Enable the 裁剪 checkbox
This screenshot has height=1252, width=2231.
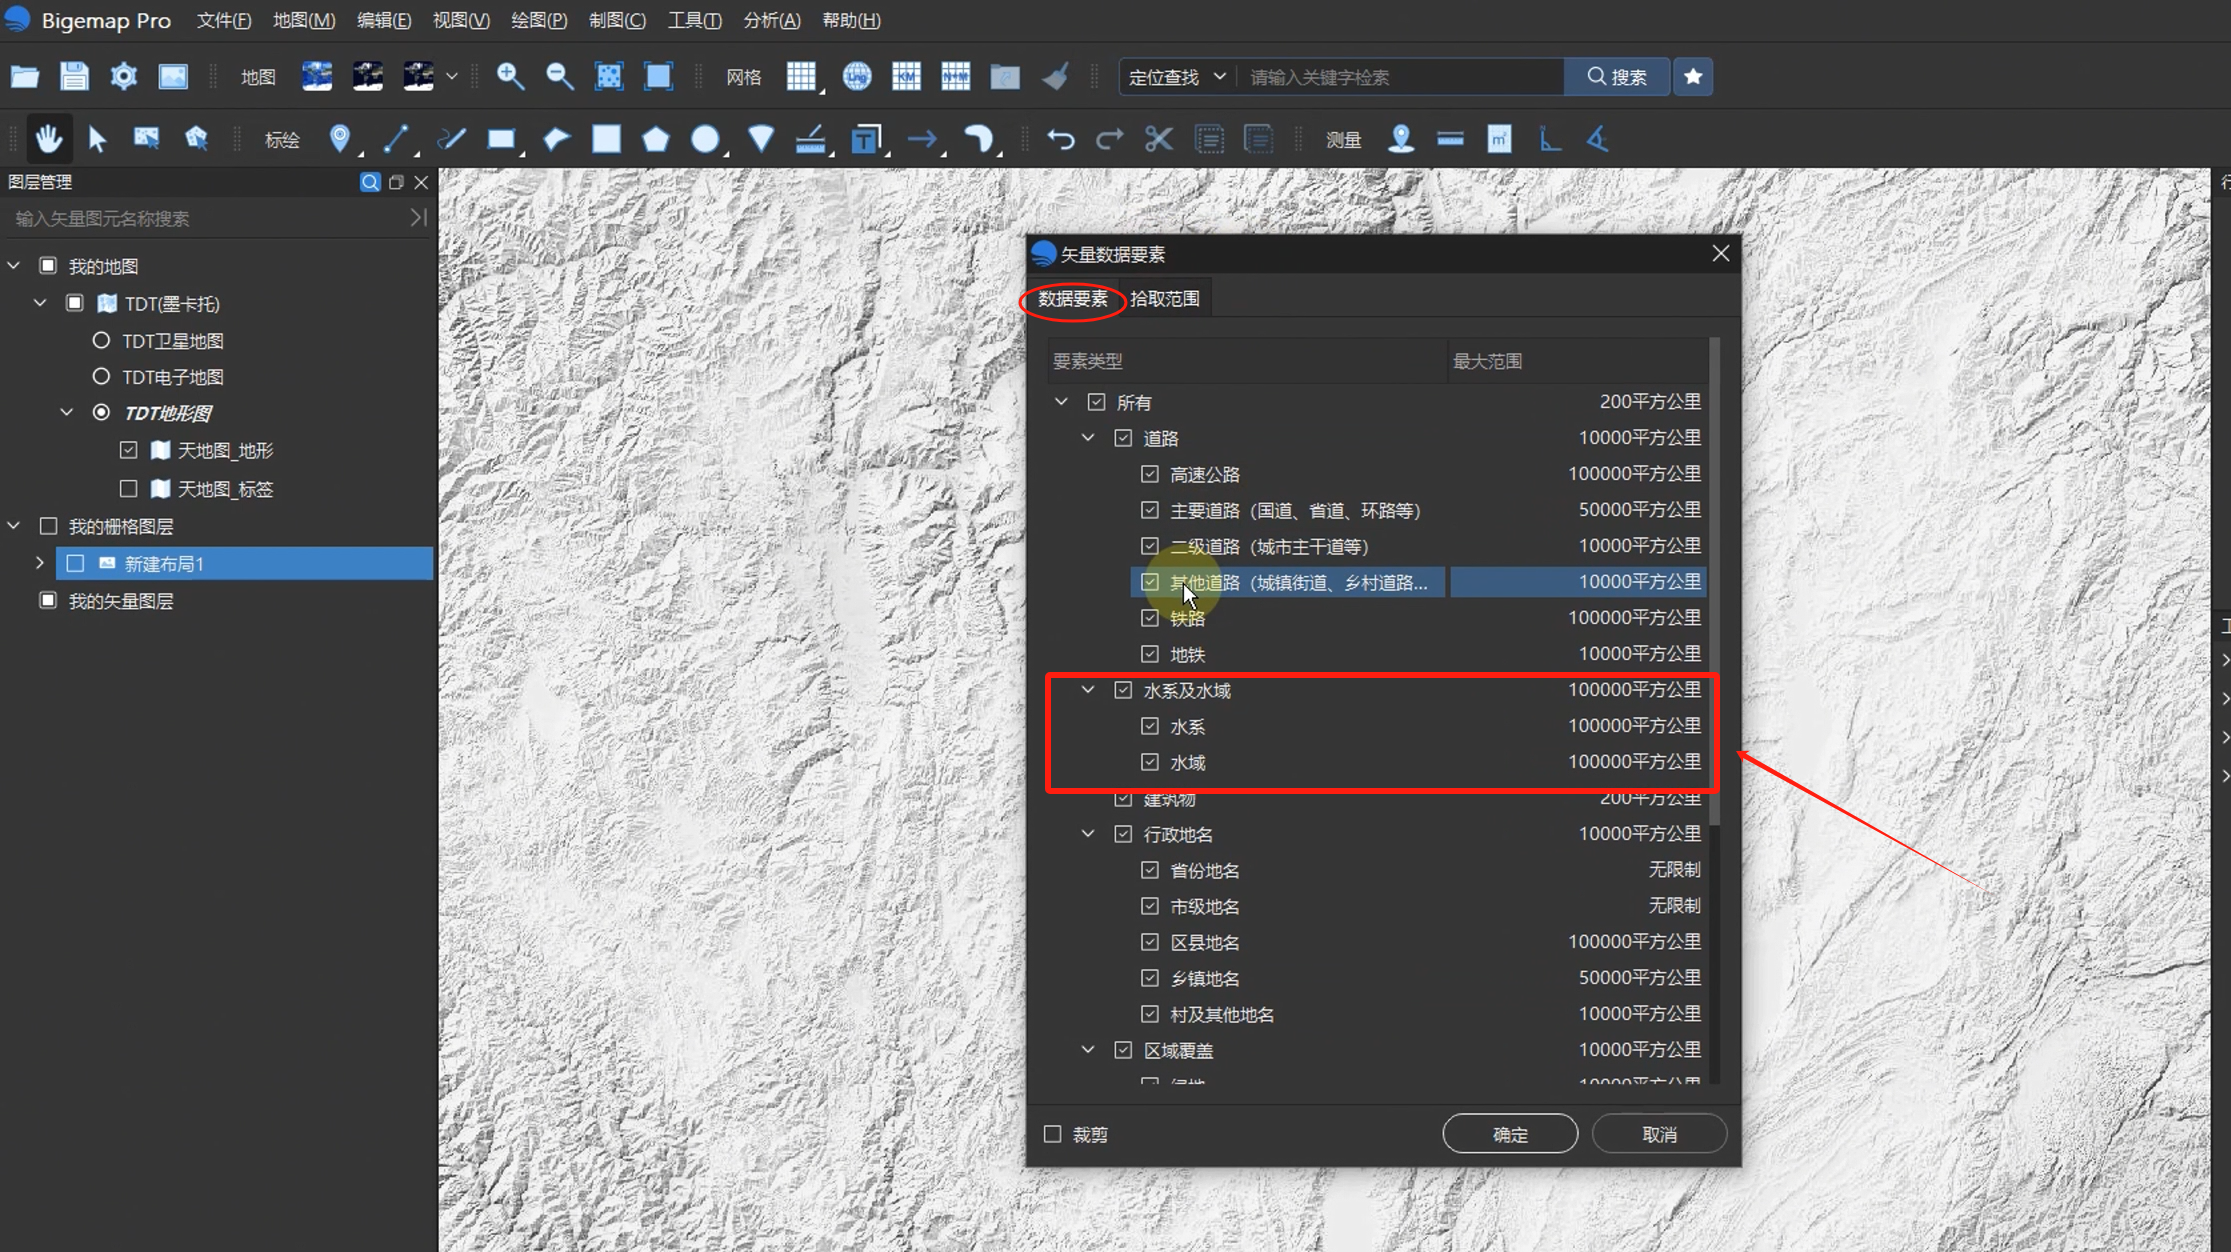pos(1053,1134)
